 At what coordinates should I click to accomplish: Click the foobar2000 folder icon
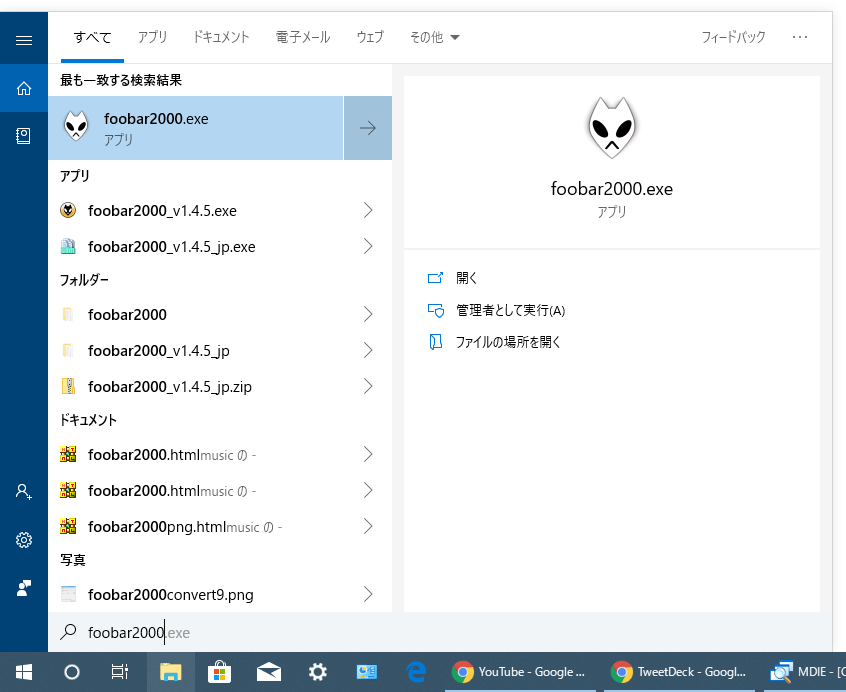[68, 314]
